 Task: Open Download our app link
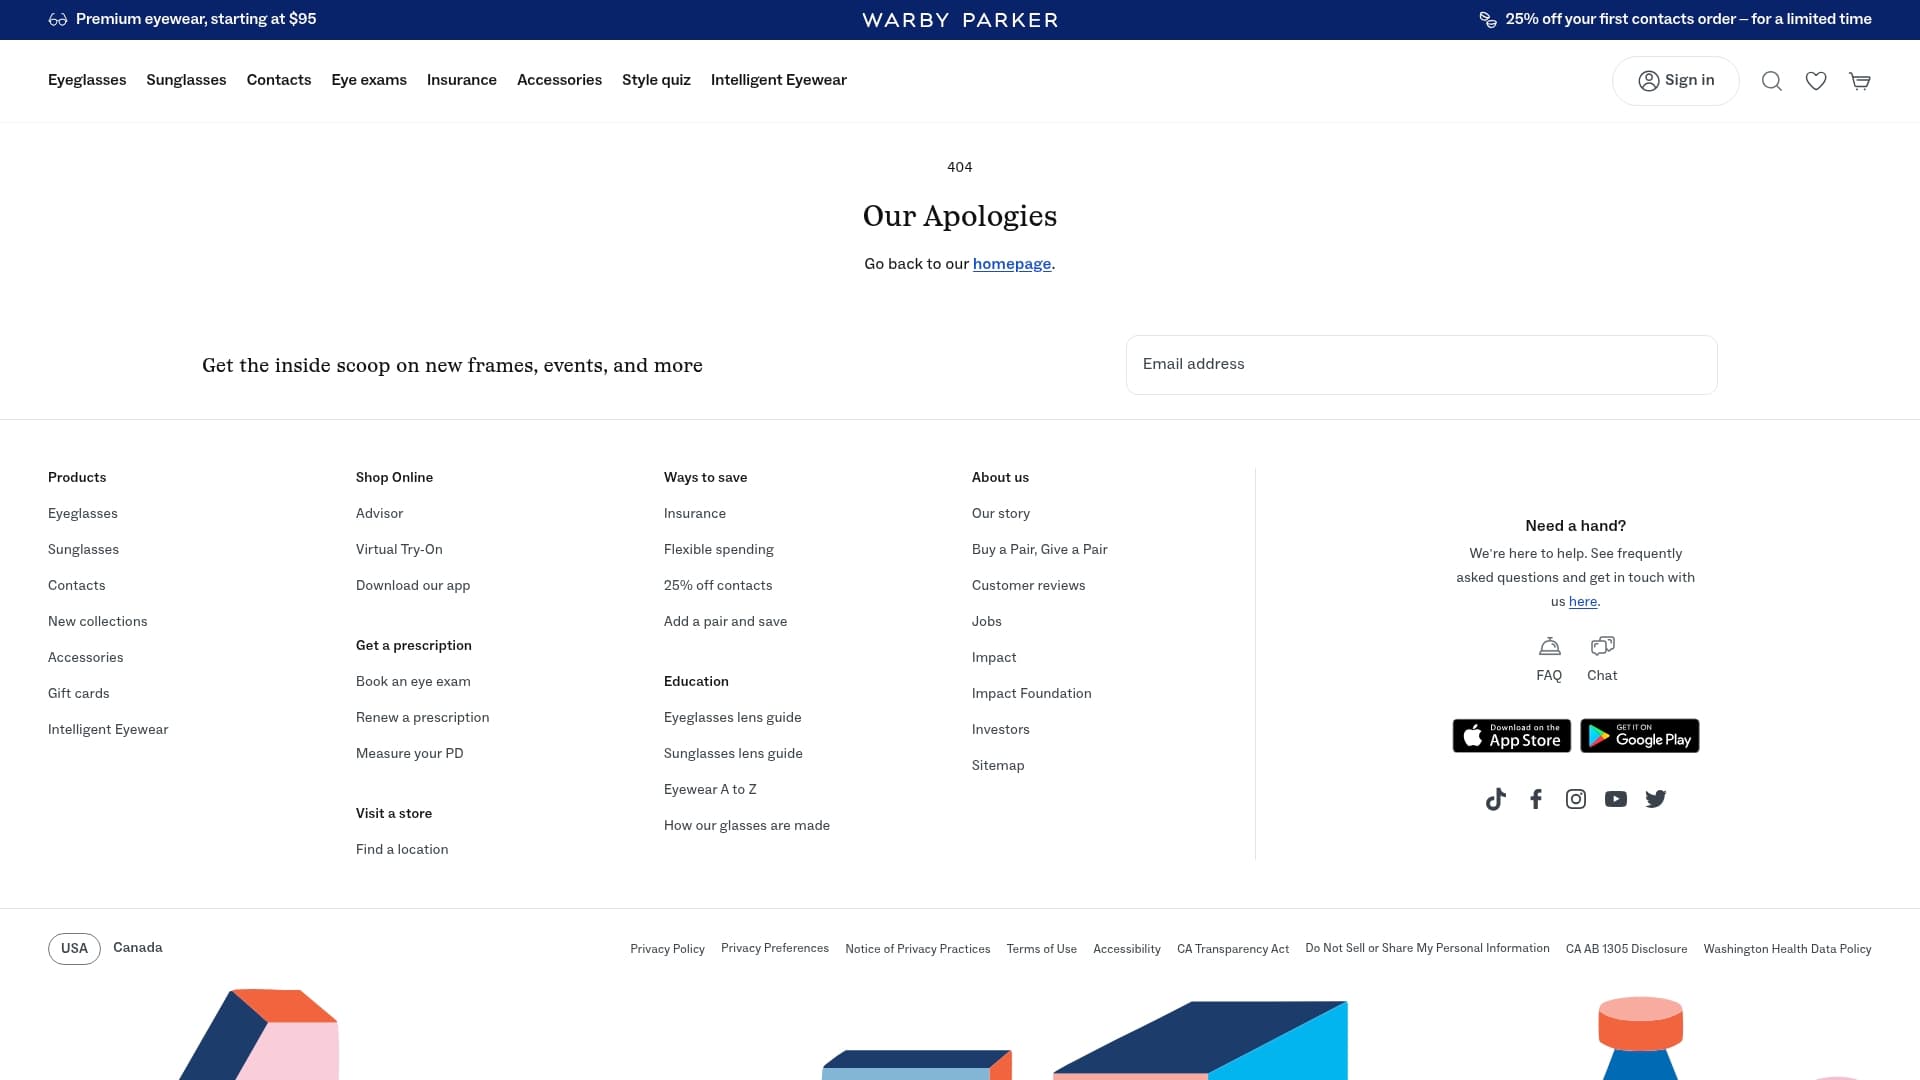point(413,586)
